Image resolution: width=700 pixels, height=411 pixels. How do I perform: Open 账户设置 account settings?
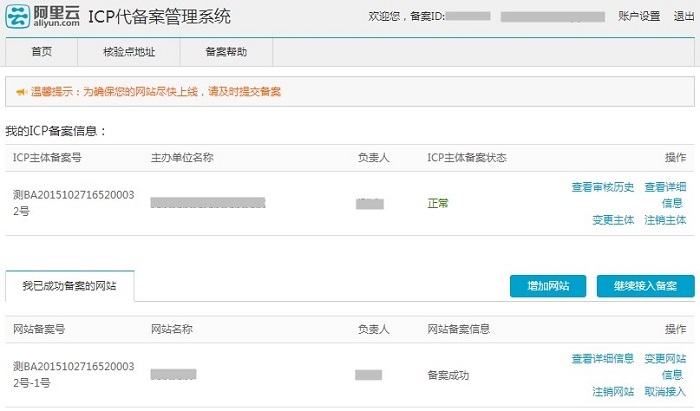point(639,17)
